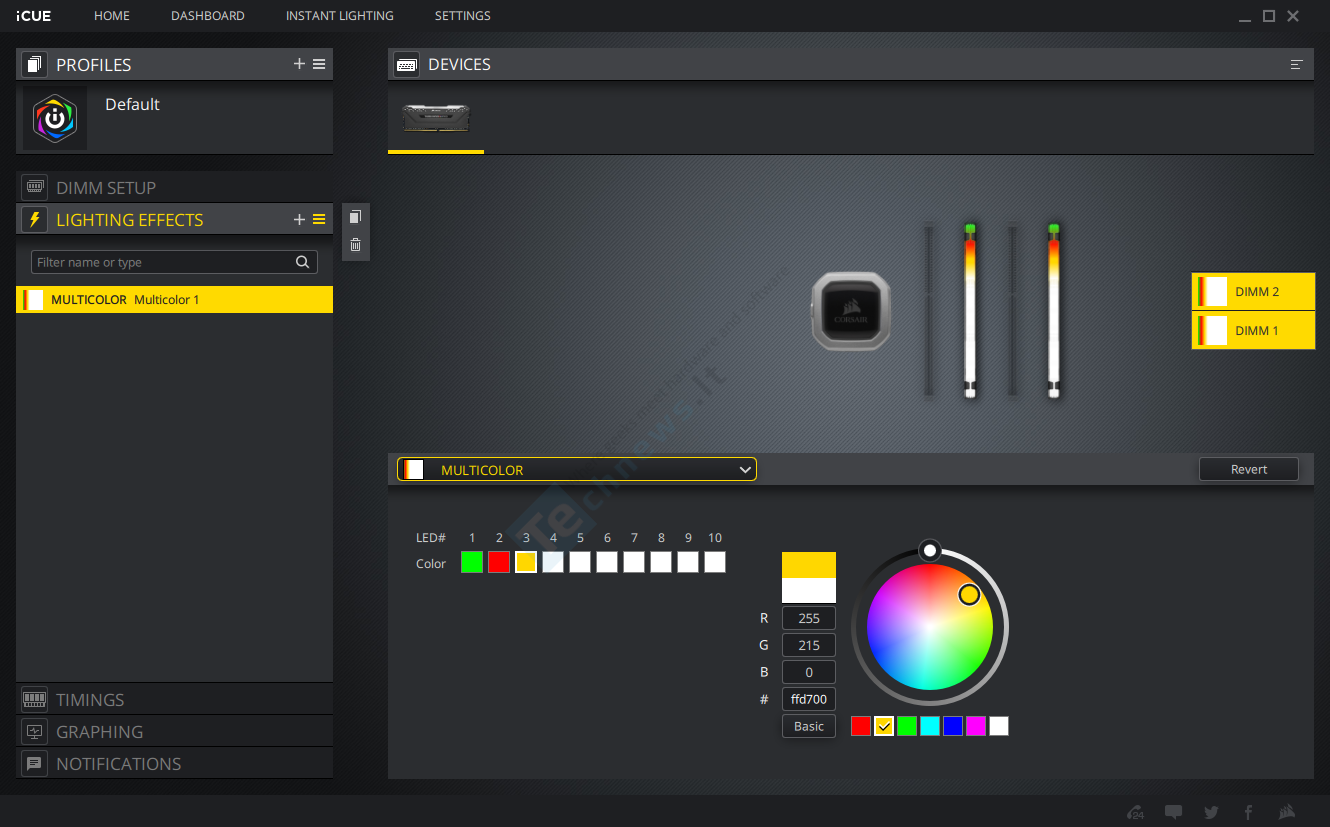This screenshot has height=827, width=1330.
Task: Click the hex color field ffd700
Action: pos(809,699)
